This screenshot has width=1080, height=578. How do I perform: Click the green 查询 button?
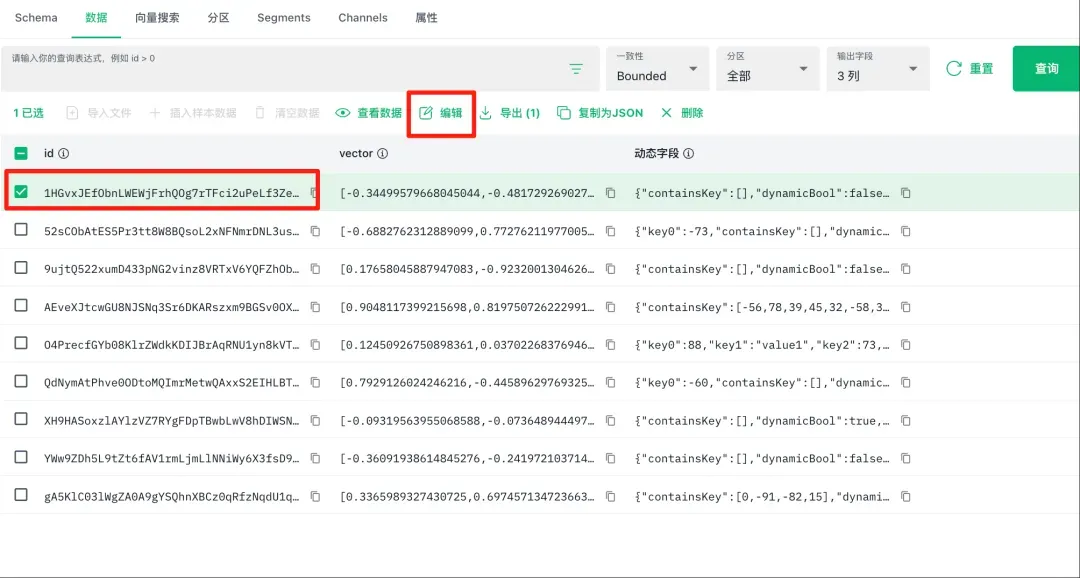tap(1046, 69)
